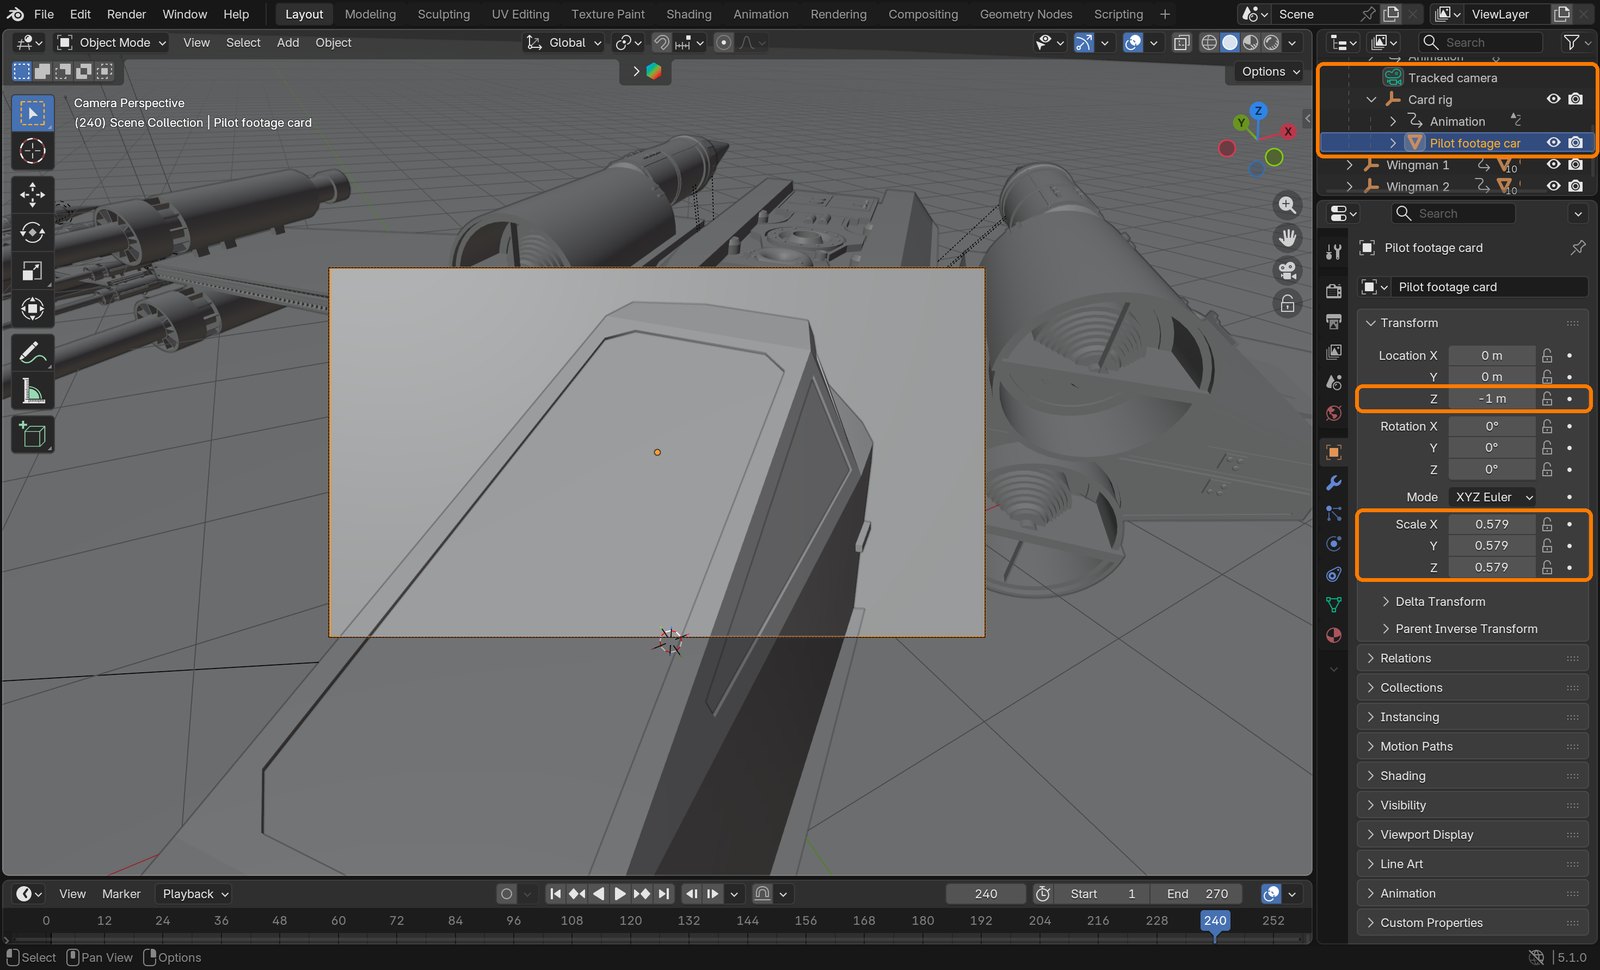Toggle lock on Location Z
Screen dimensions: 1600x970
click(1547, 398)
